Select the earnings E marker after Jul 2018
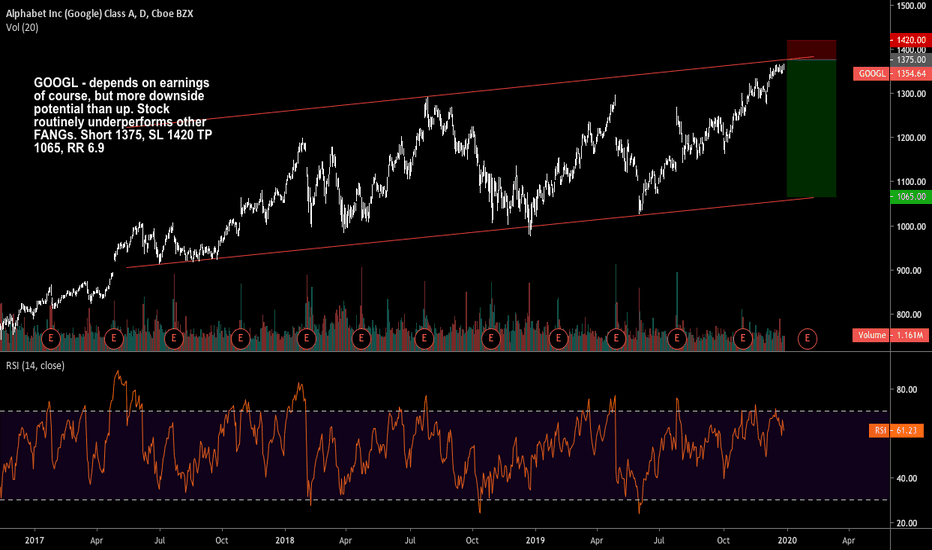 coord(424,339)
